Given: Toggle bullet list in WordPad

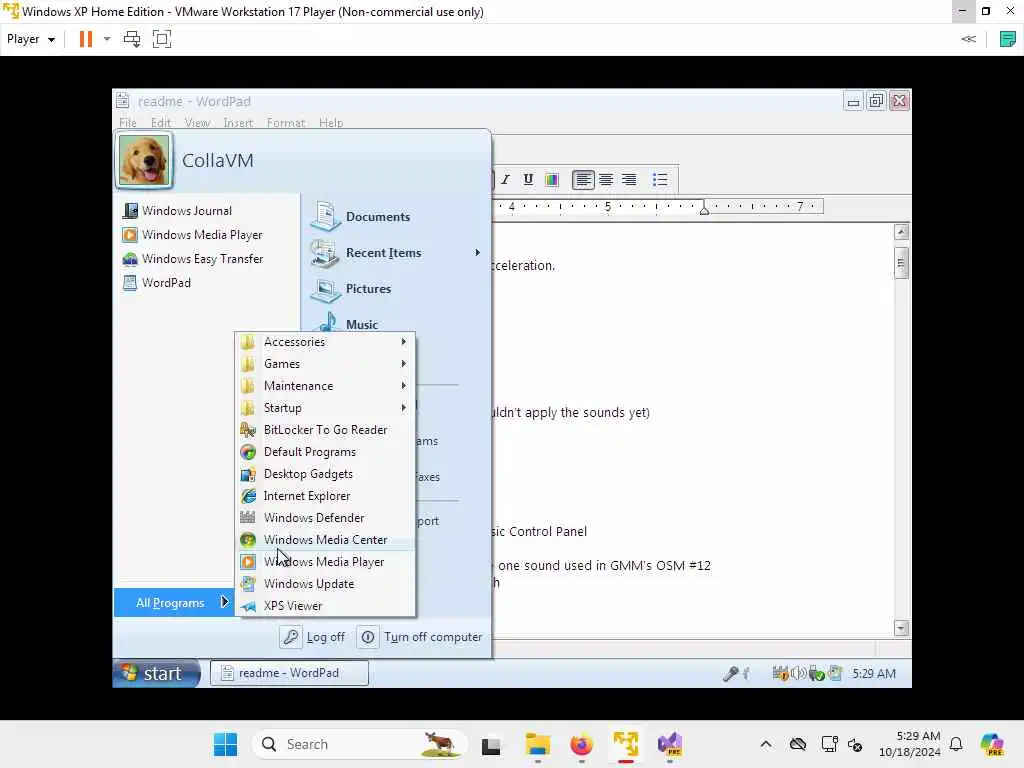Looking at the screenshot, I should tap(660, 180).
